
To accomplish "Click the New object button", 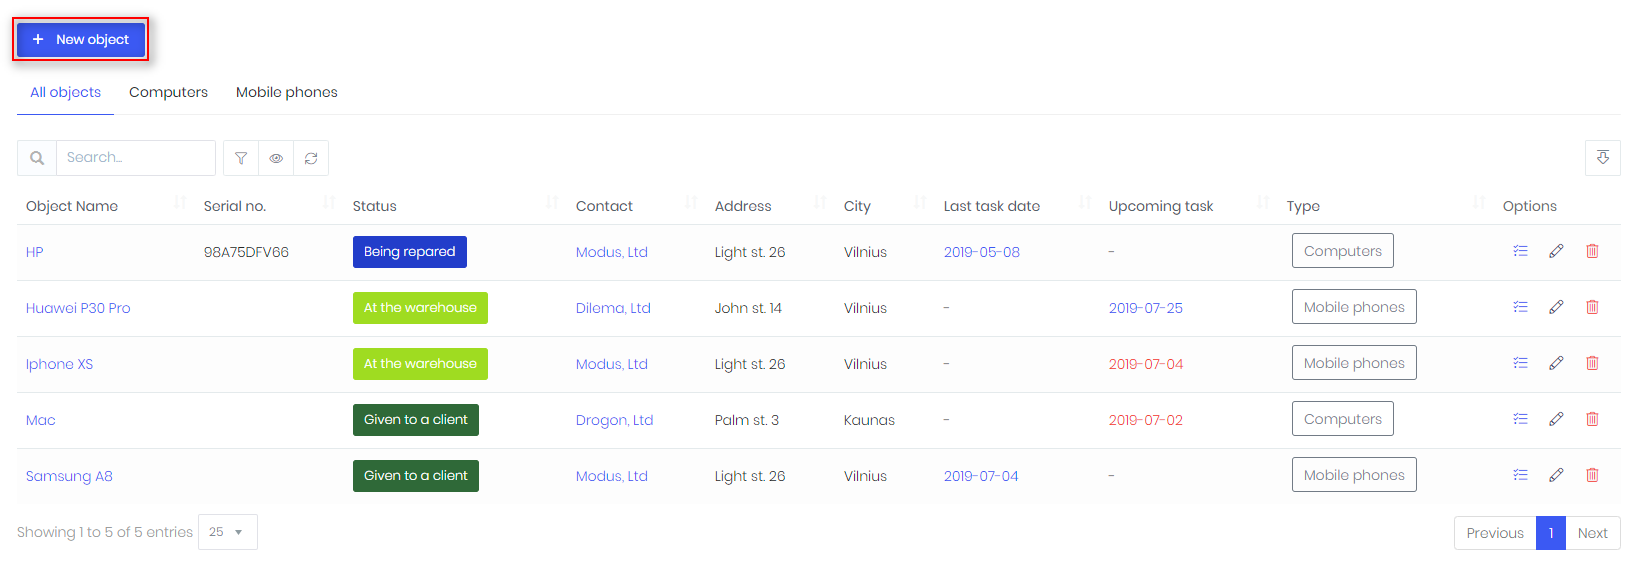I will pyautogui.click(x=81, y=39).
